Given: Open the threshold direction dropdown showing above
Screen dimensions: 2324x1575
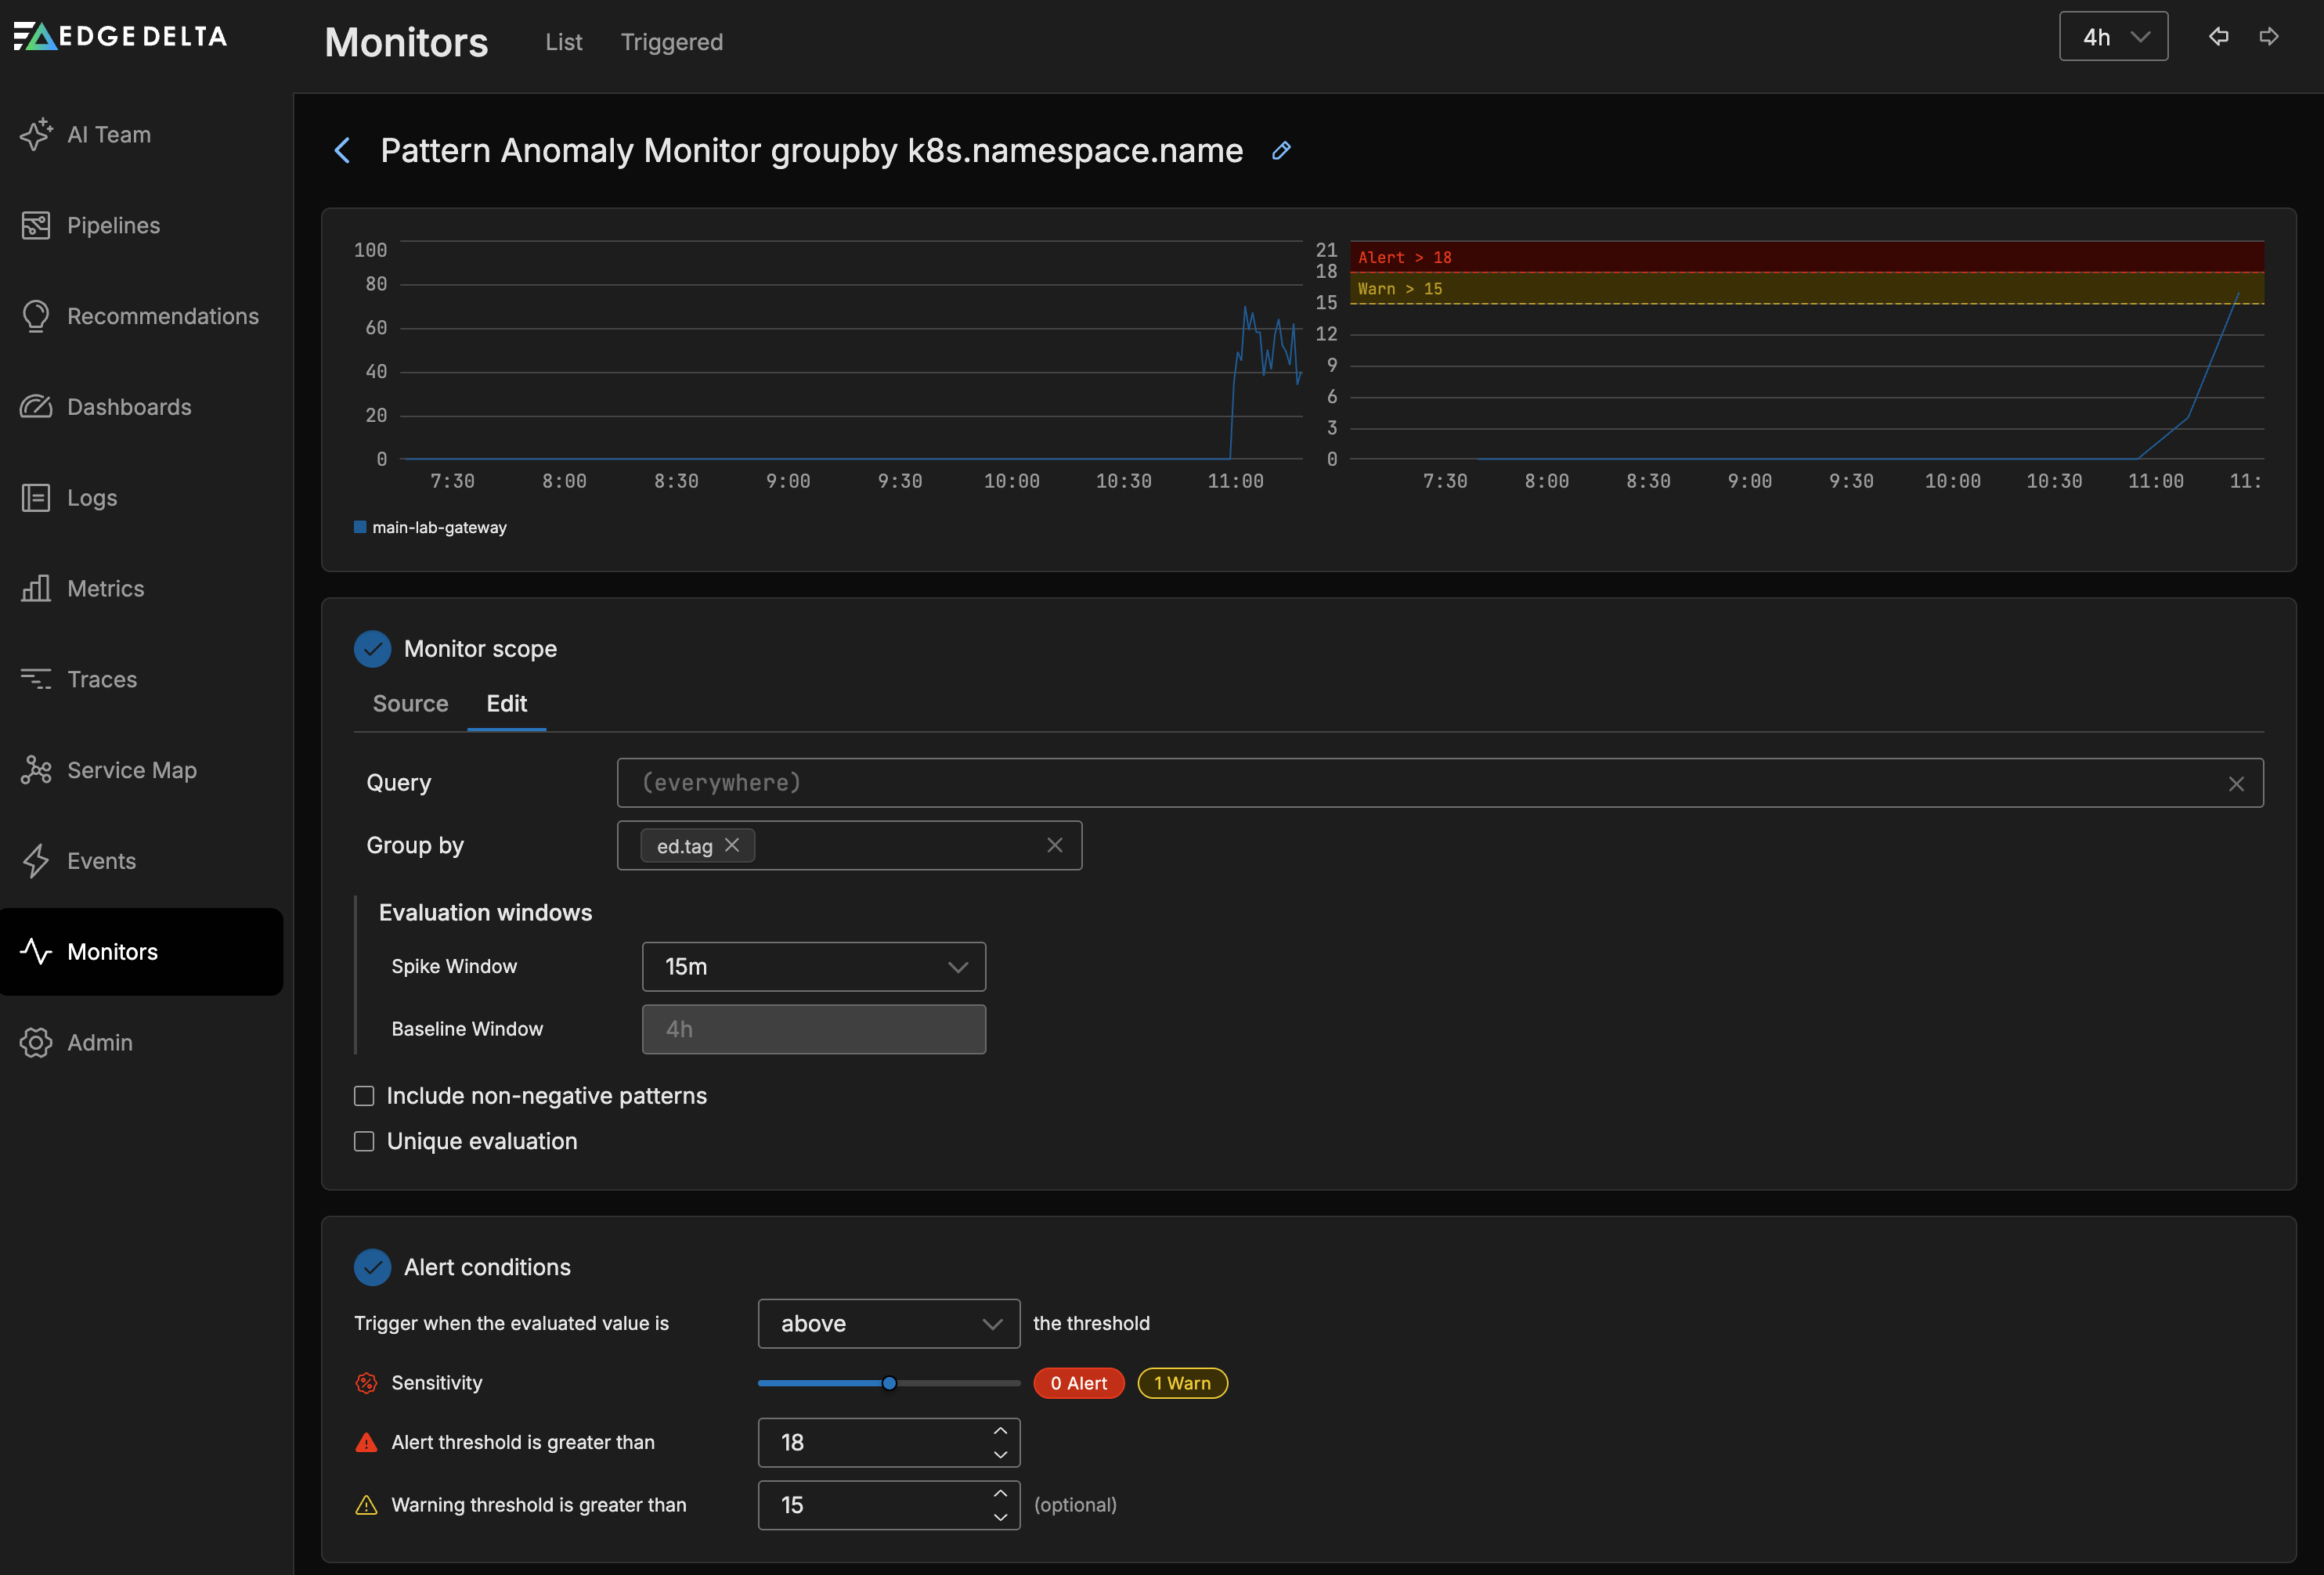Looking at the screenshot, I should click(888, 1322).
